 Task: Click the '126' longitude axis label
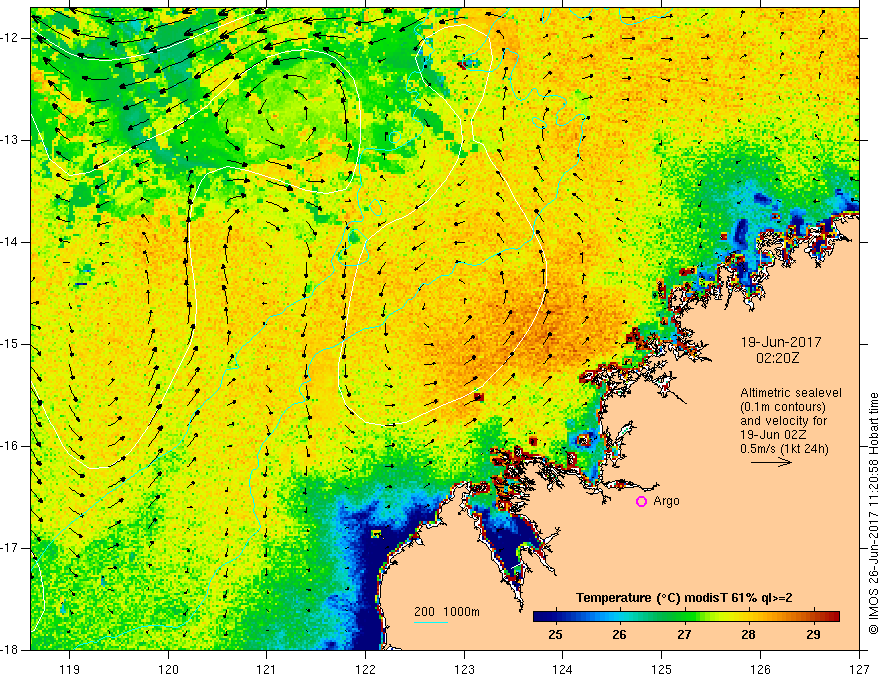tap(760, 670)
